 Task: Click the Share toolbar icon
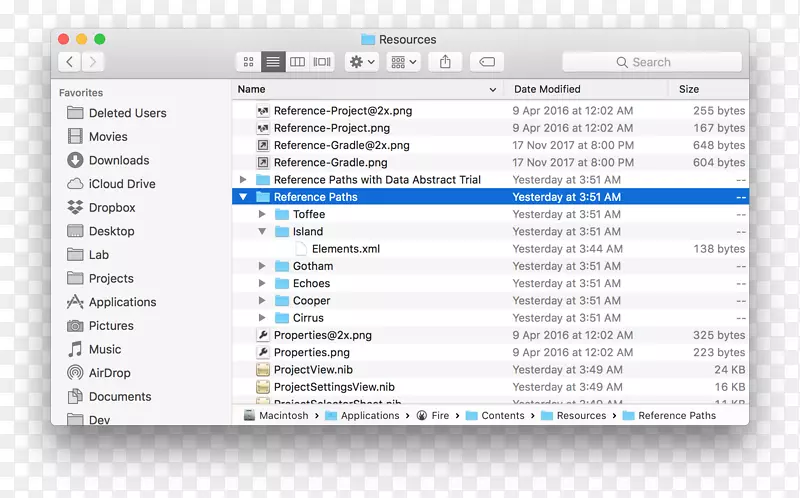[x=445, y=62]
